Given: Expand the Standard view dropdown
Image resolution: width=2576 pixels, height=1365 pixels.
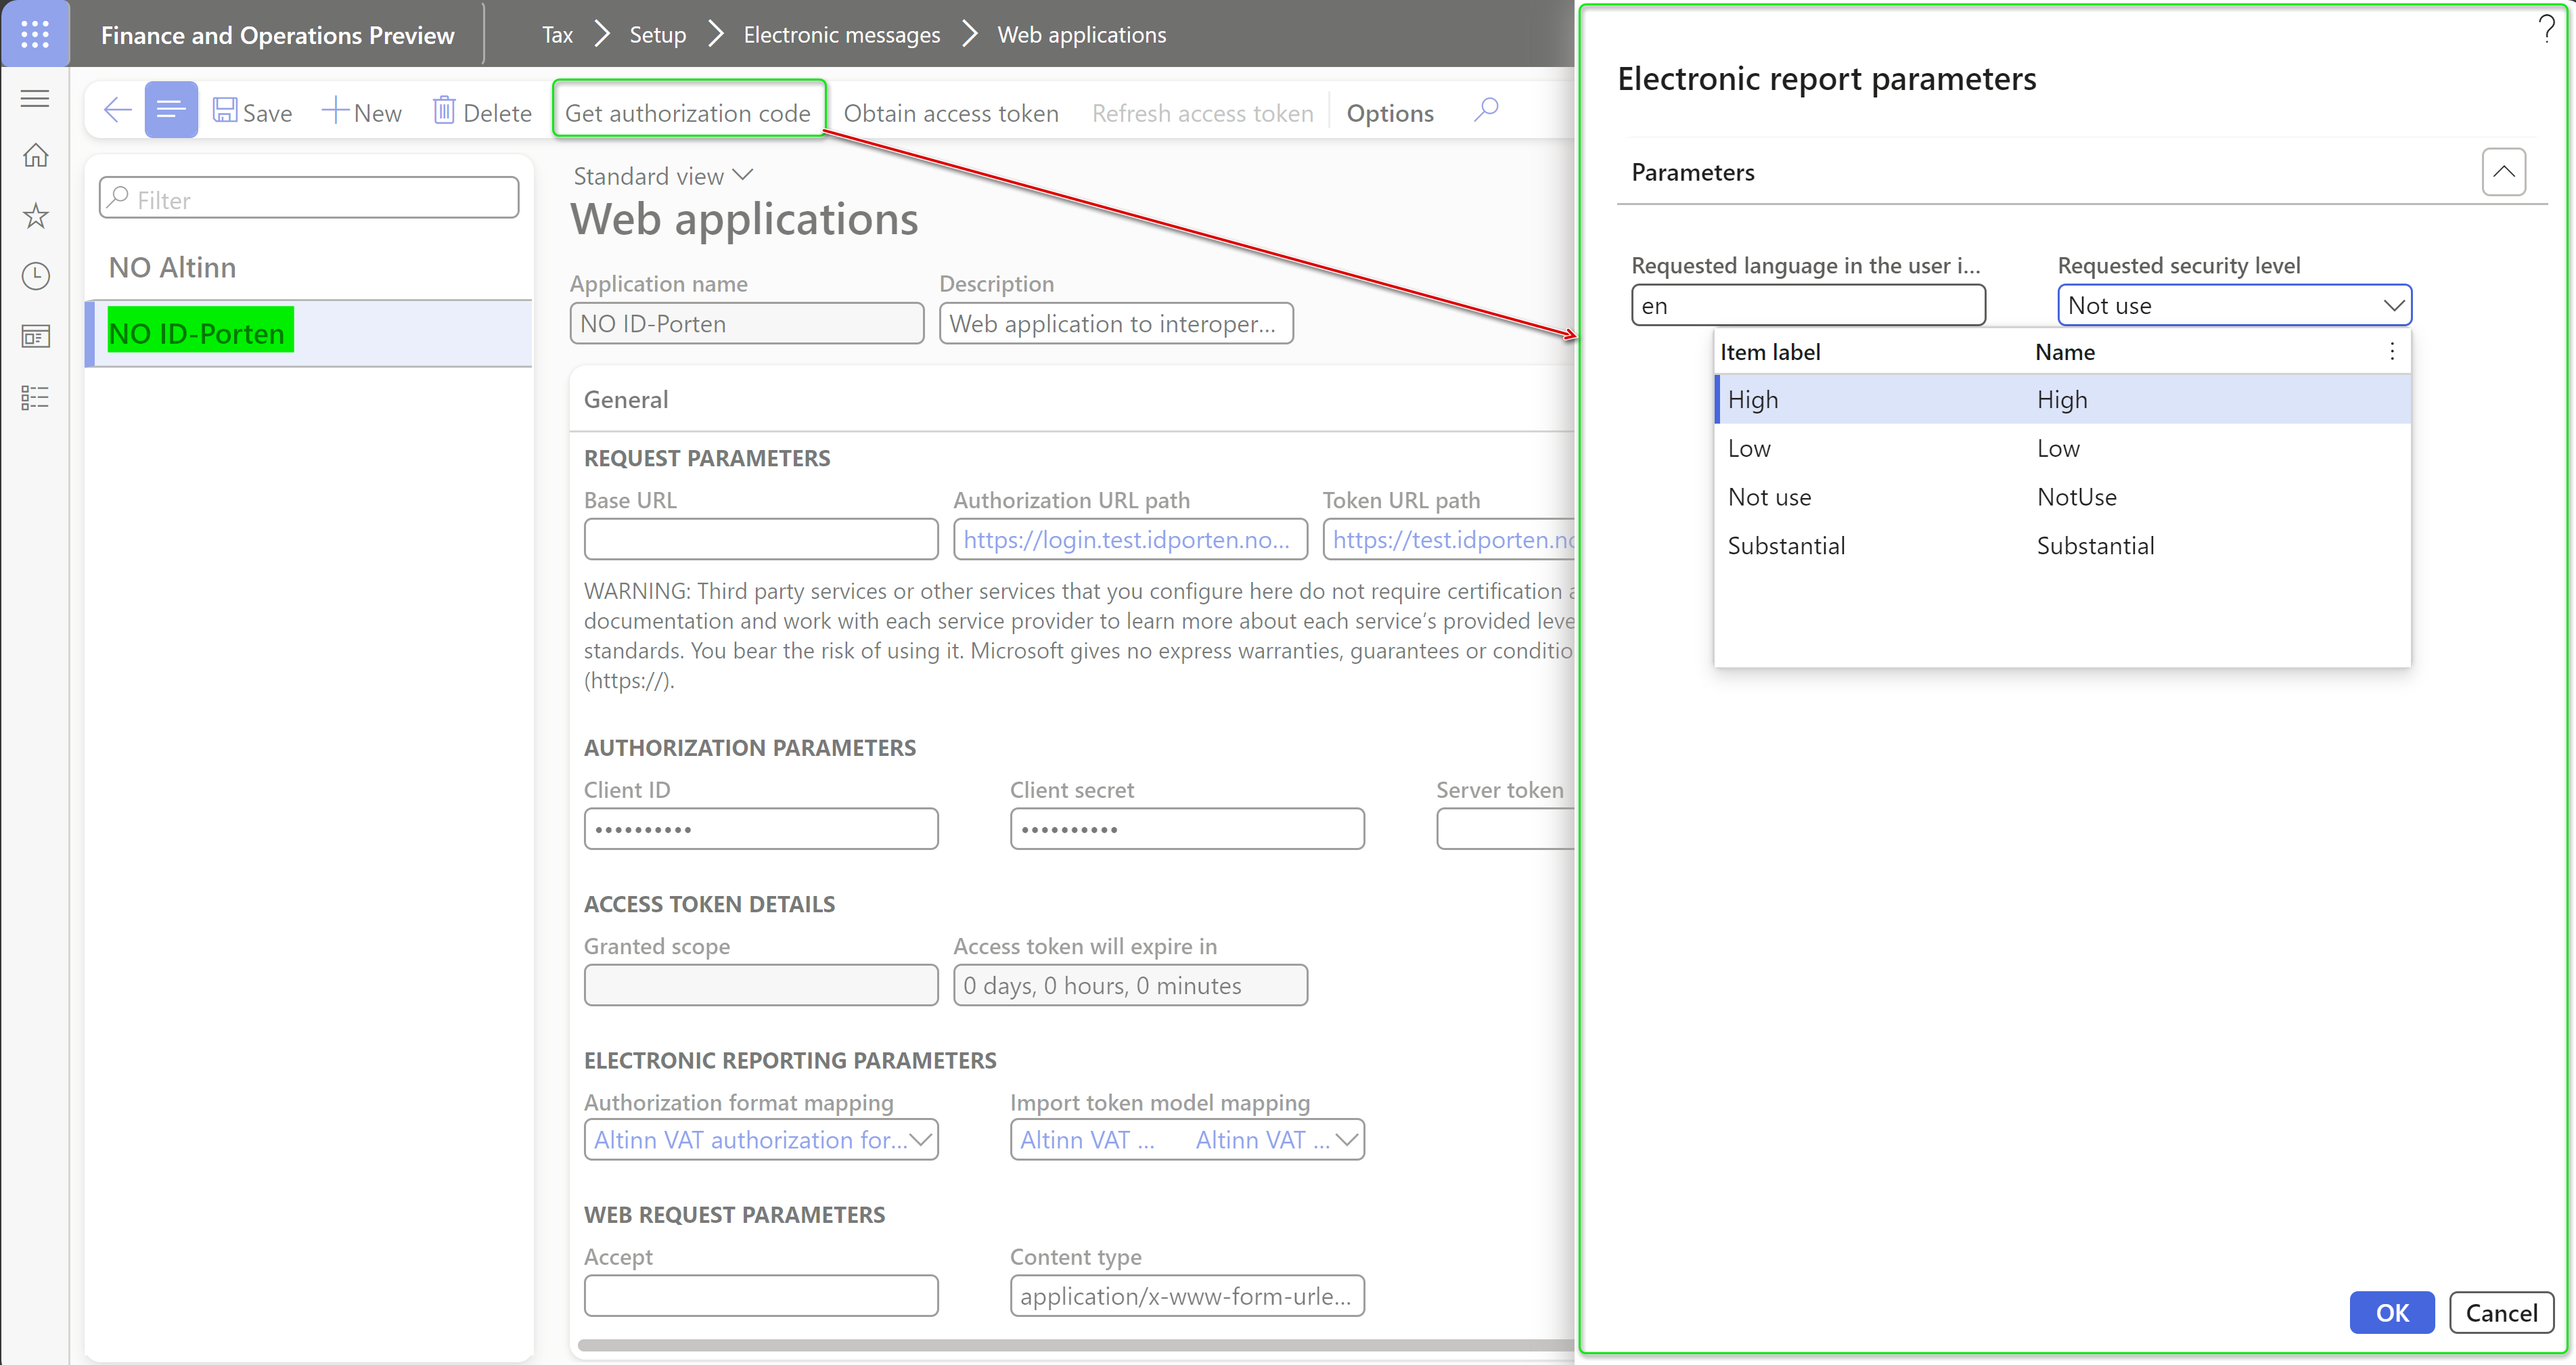Looking at the screenshot, I should click(663, 176).
